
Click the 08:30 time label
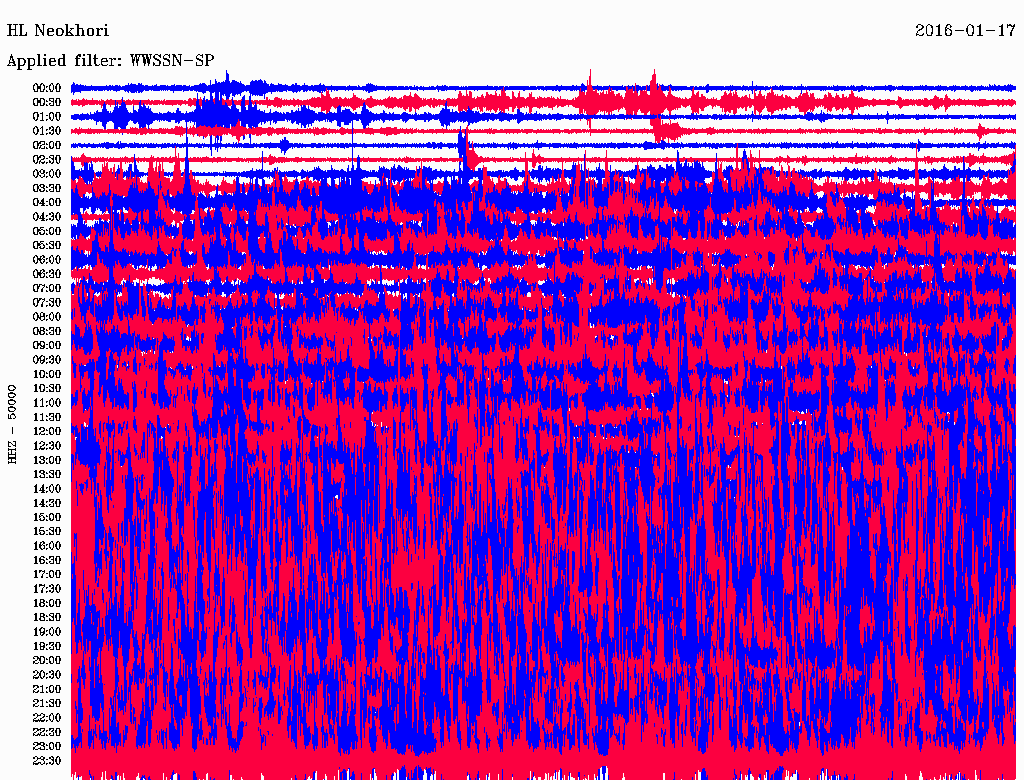tap(47, 331)
